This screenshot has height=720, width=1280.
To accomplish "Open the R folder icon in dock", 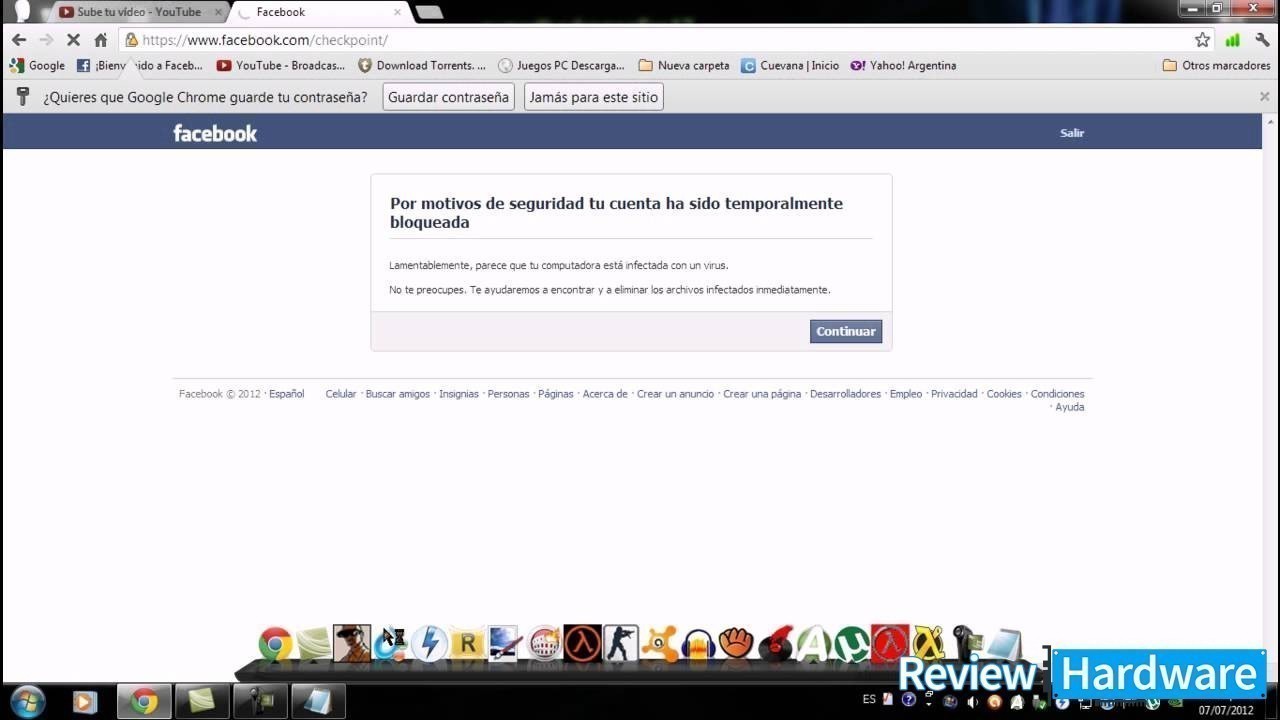I will [467, 644].
